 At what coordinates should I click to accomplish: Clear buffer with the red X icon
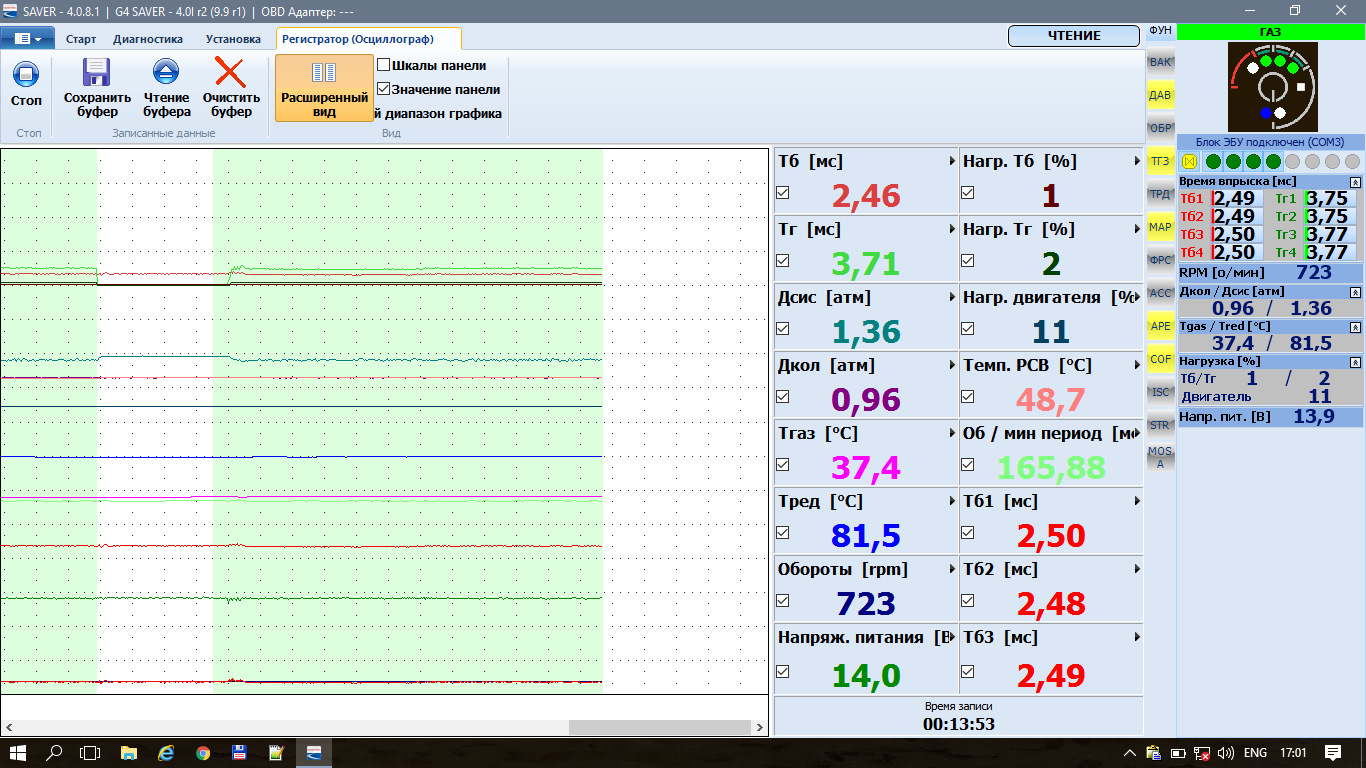[x=231, y=72]
